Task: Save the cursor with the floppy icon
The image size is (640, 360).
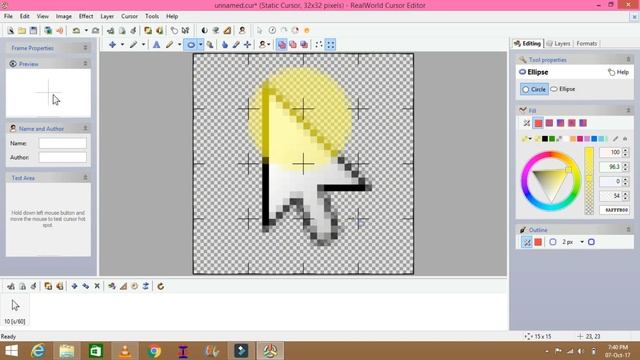Action: [x=33, y=31]
